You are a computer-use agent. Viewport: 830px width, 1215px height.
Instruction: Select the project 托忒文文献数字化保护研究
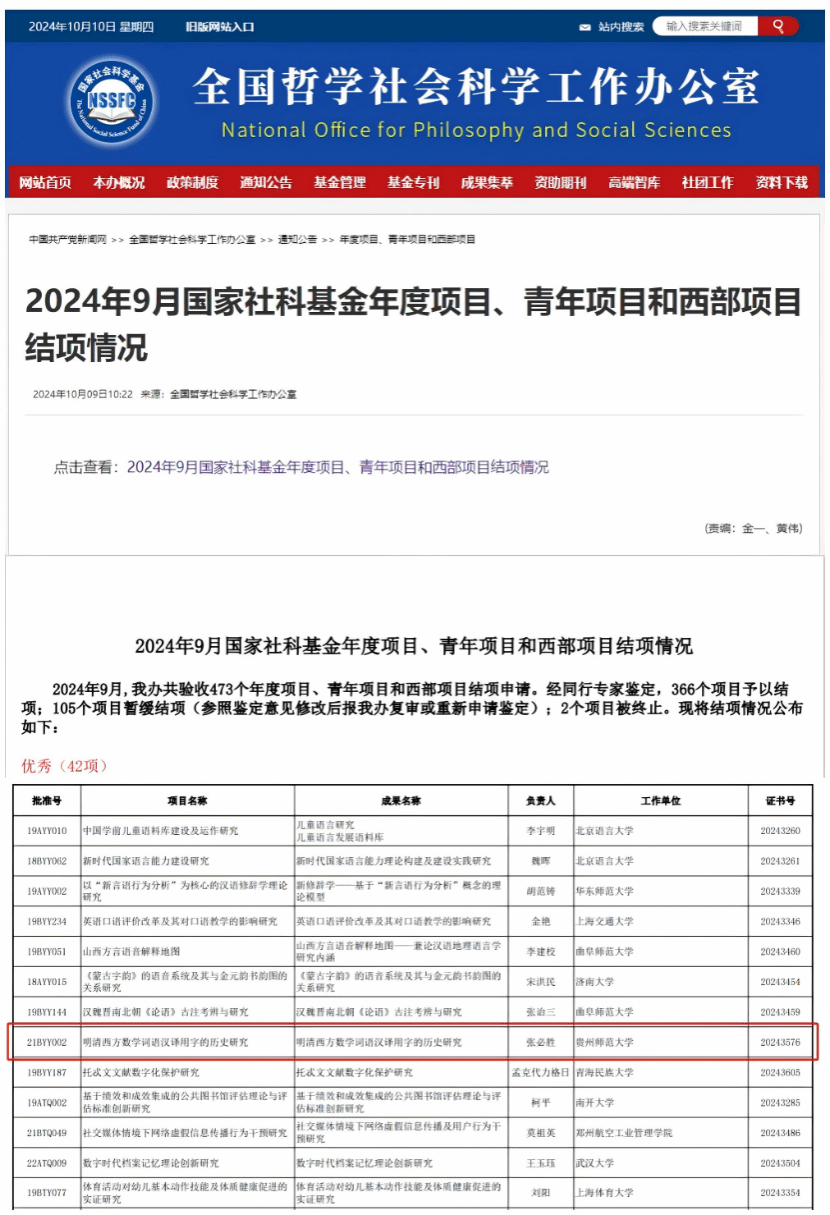tap(188, 1072)
